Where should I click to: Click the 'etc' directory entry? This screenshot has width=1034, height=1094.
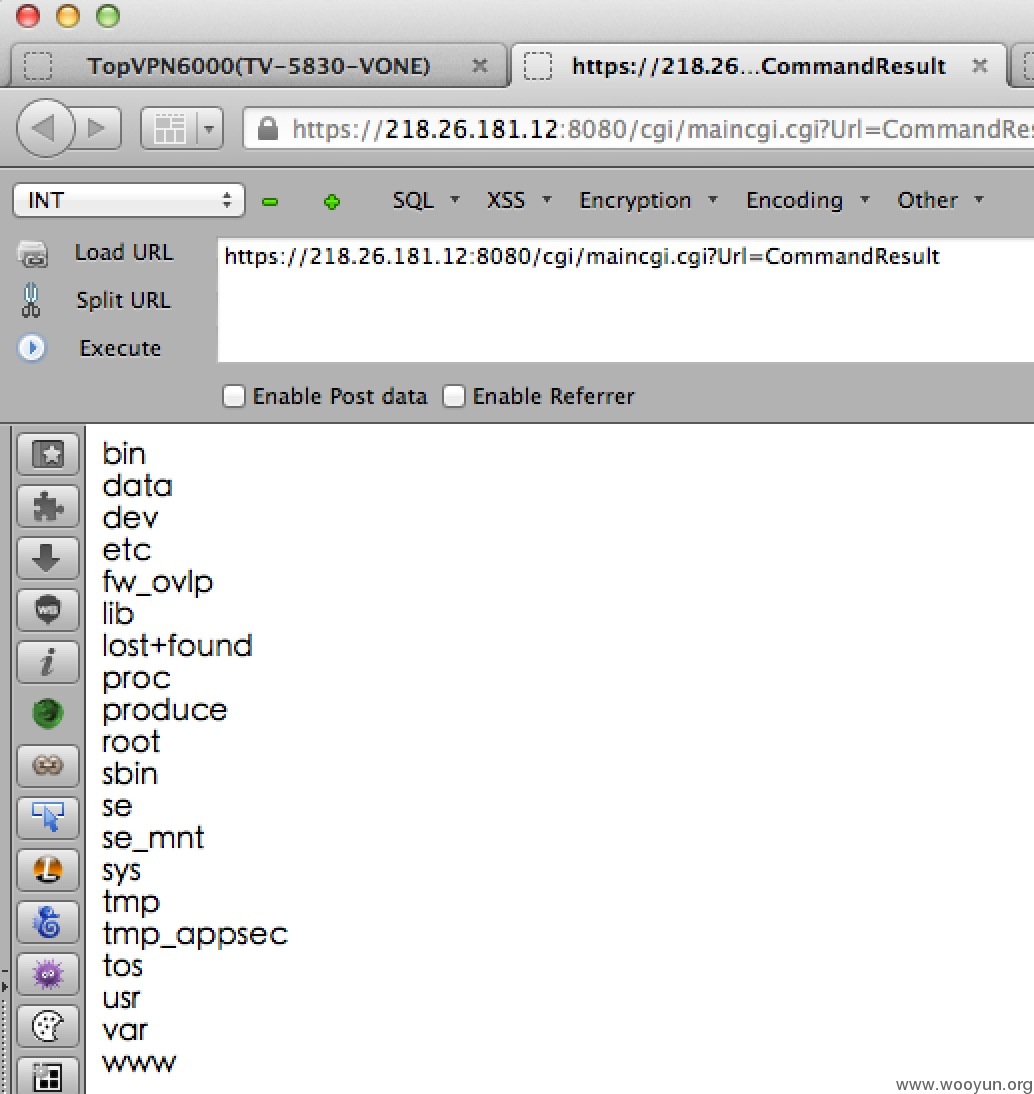tap(126, 550)
